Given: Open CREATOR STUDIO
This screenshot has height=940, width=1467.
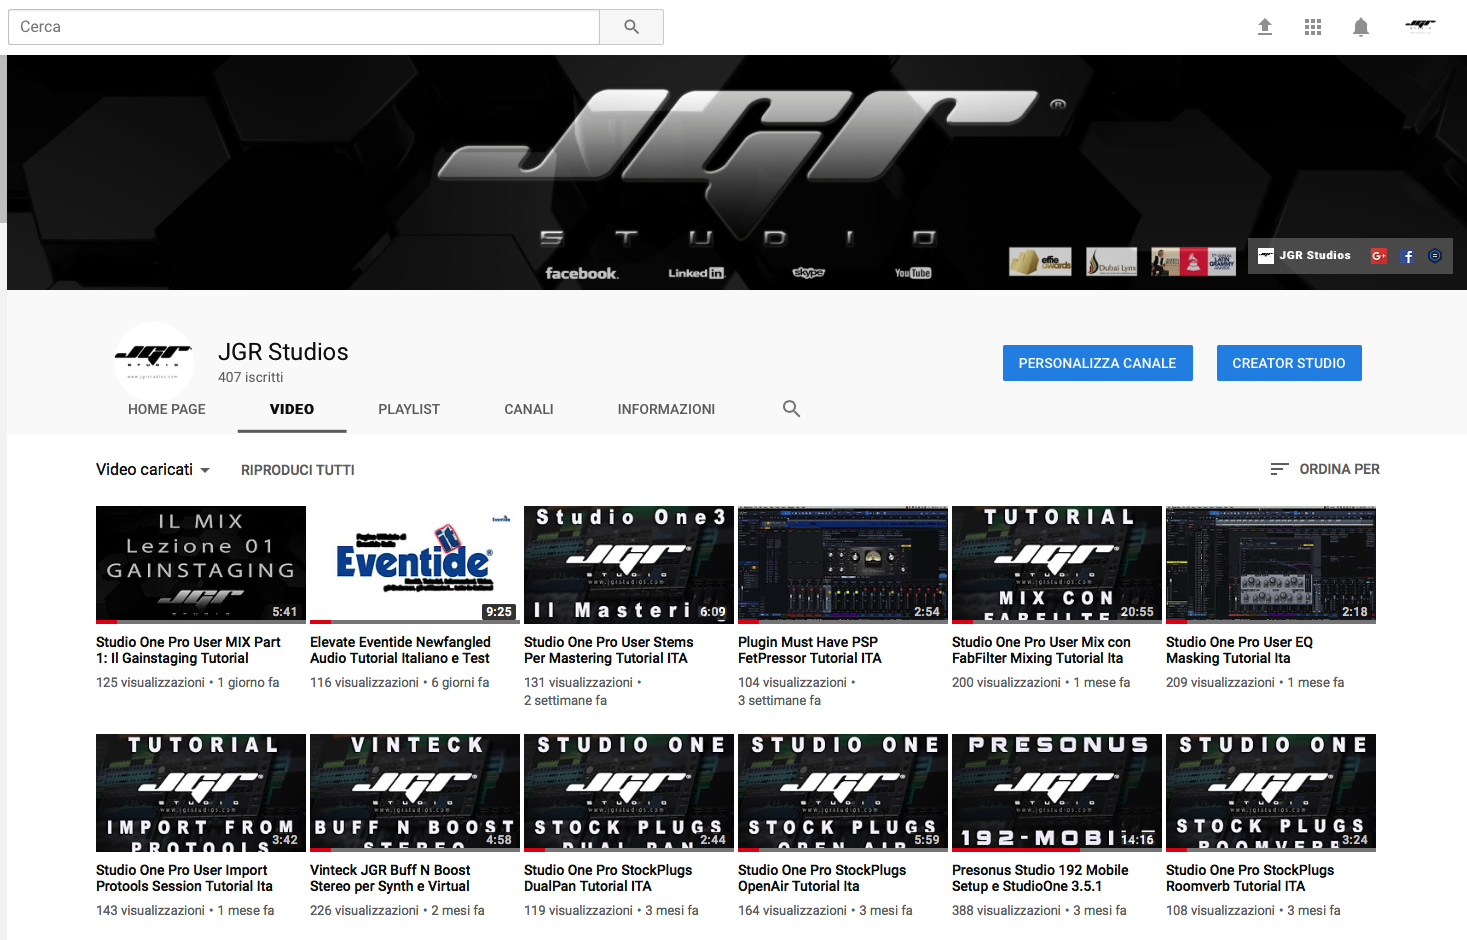Looking at the screenshot, I should coord(1289,362).
